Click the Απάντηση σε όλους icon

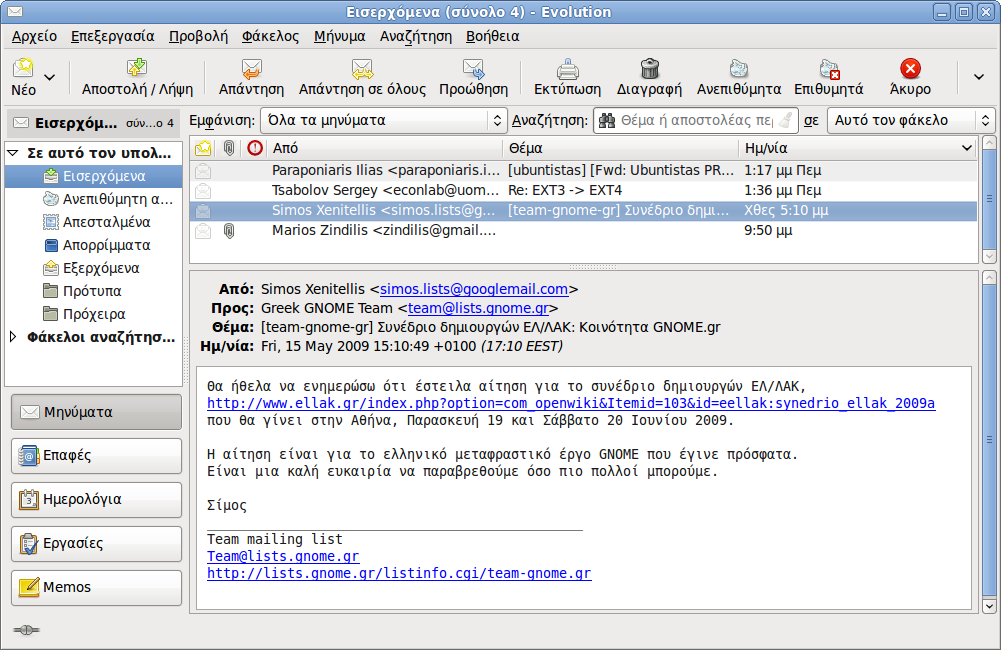pyautogui.click(x=362, y=68)
